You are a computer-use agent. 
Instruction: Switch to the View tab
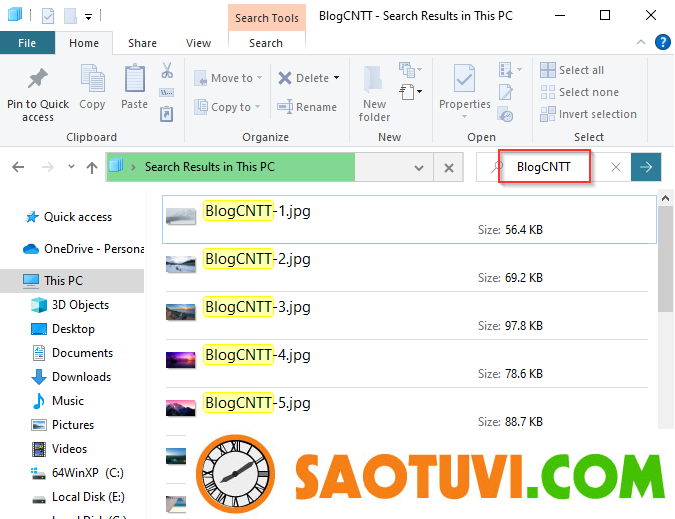[198, 43]
